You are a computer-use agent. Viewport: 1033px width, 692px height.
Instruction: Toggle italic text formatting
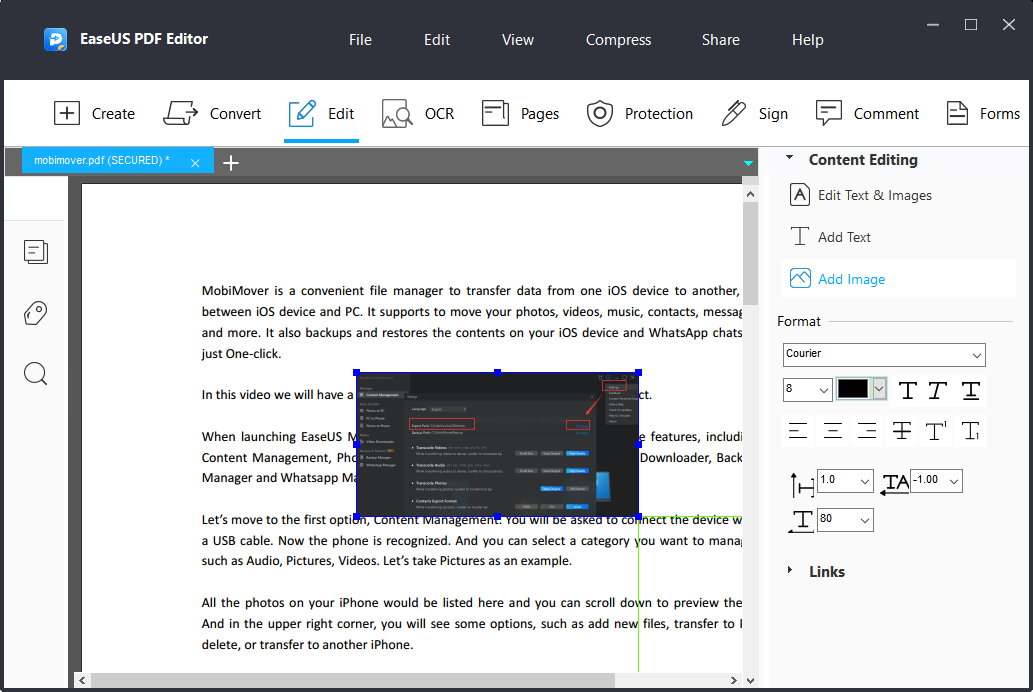click(937, 391)
